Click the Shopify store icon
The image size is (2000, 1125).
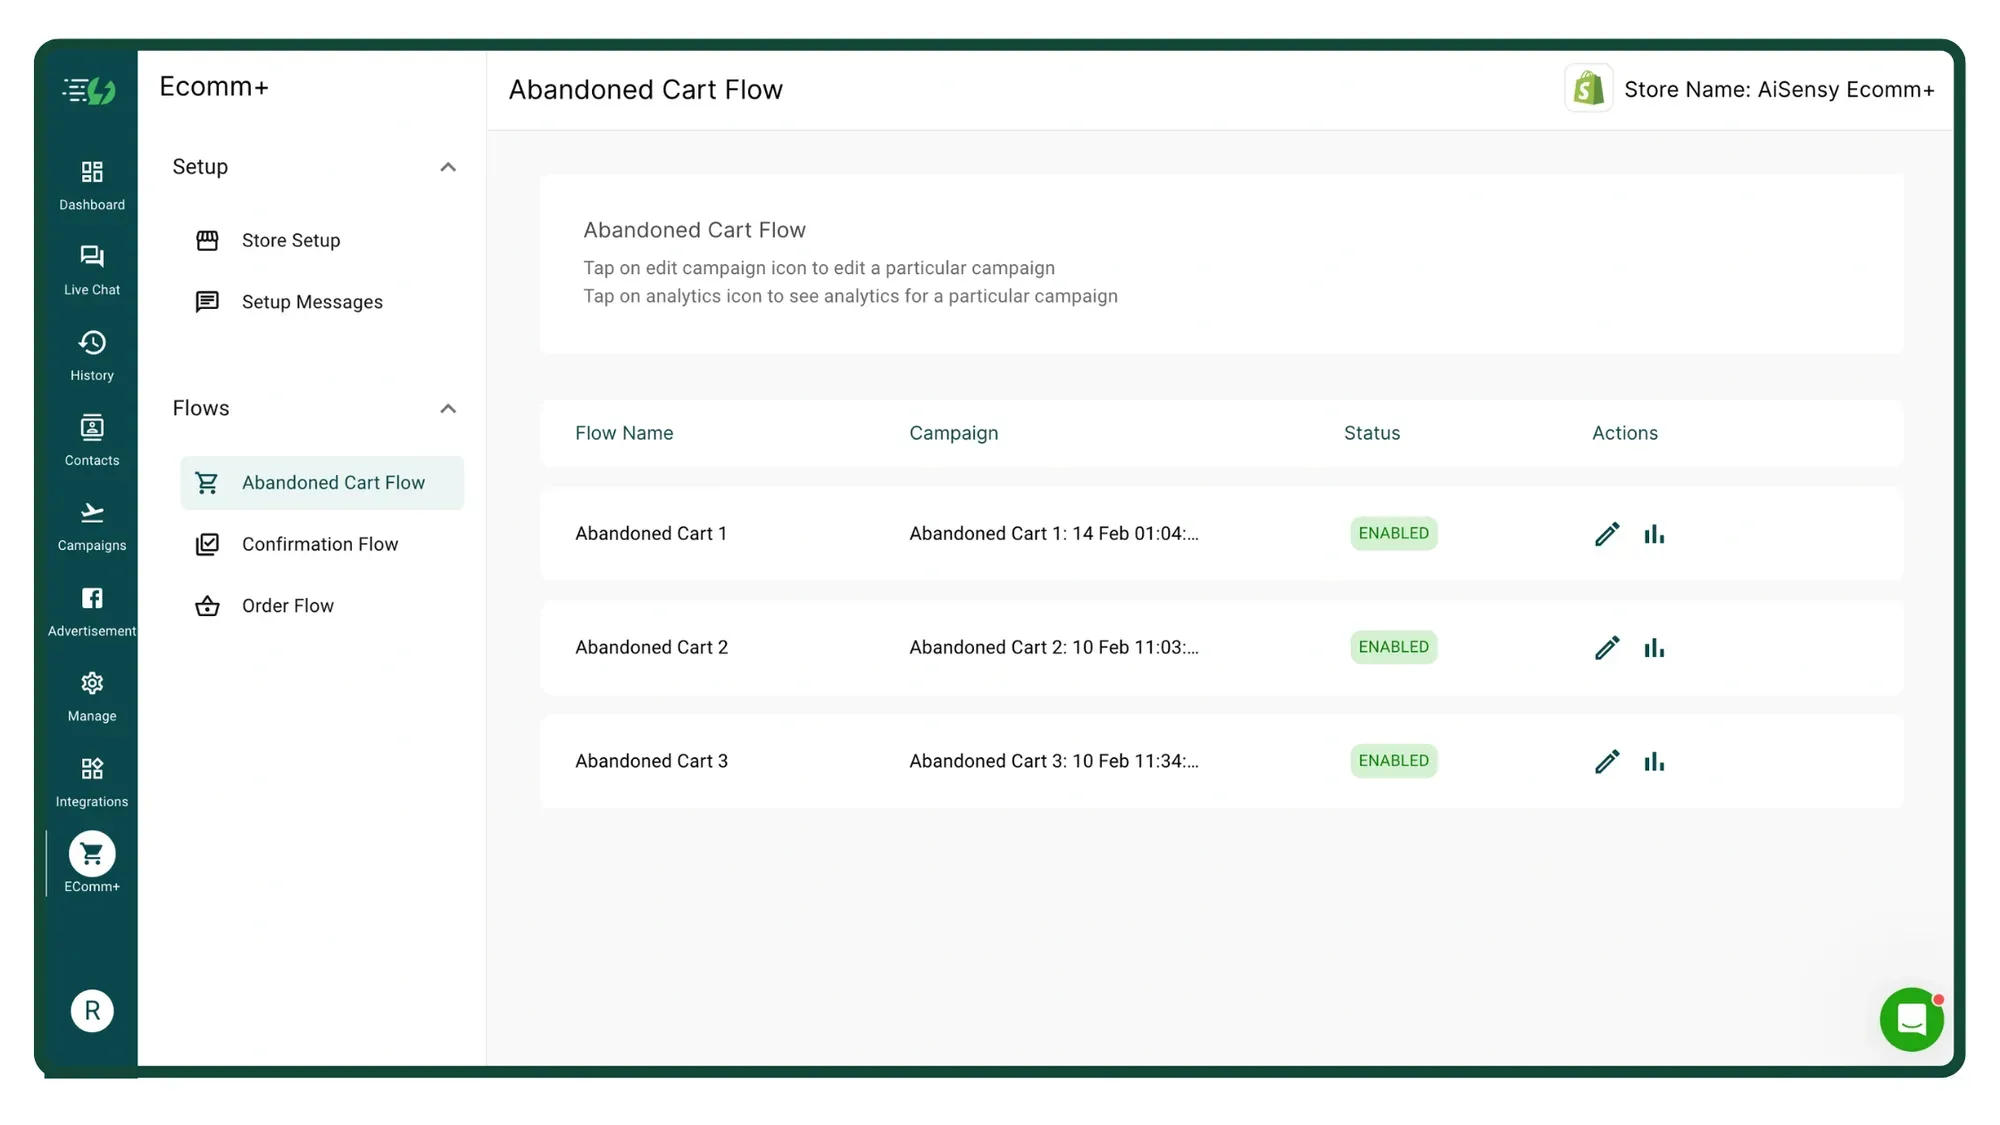[x=1589, y=88]
